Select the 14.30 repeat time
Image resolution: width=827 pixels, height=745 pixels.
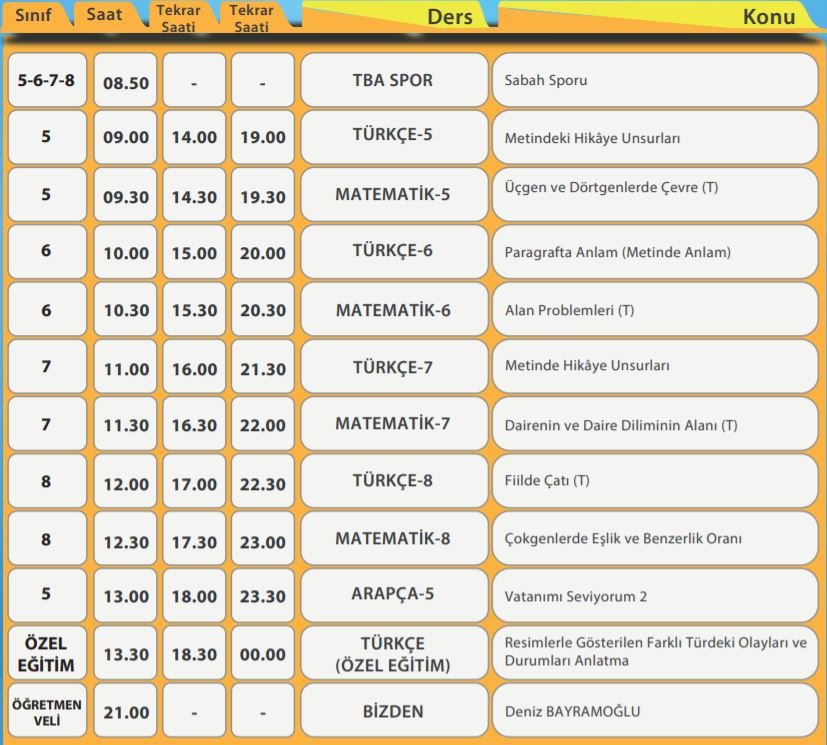point(194,195)
